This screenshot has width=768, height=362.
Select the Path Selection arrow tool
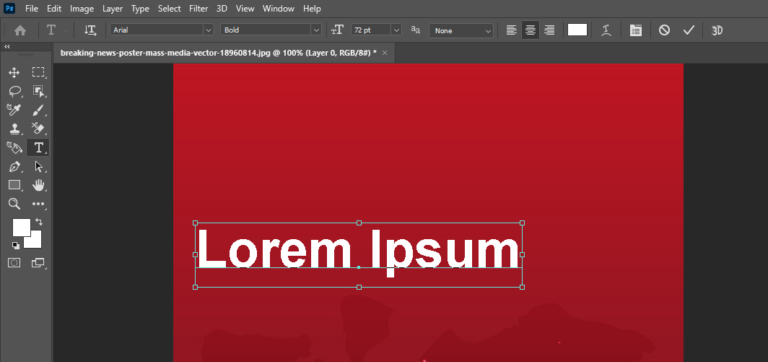click(x=38, y=167)
